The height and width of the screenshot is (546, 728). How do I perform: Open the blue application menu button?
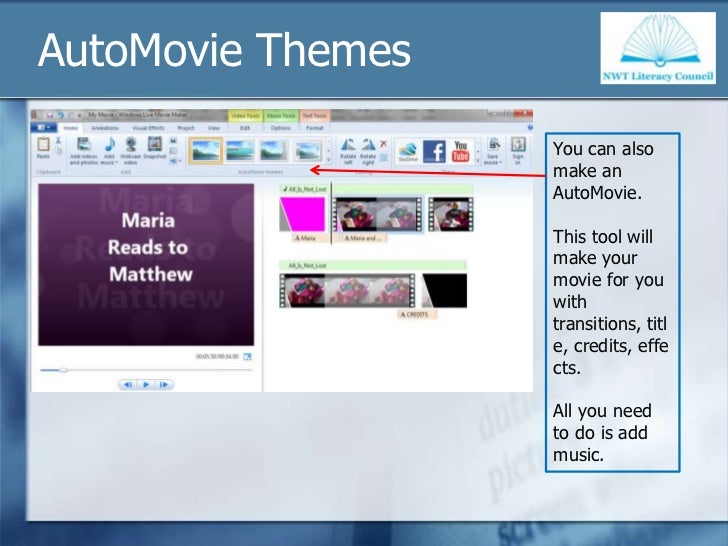click(x=44, y=127)
